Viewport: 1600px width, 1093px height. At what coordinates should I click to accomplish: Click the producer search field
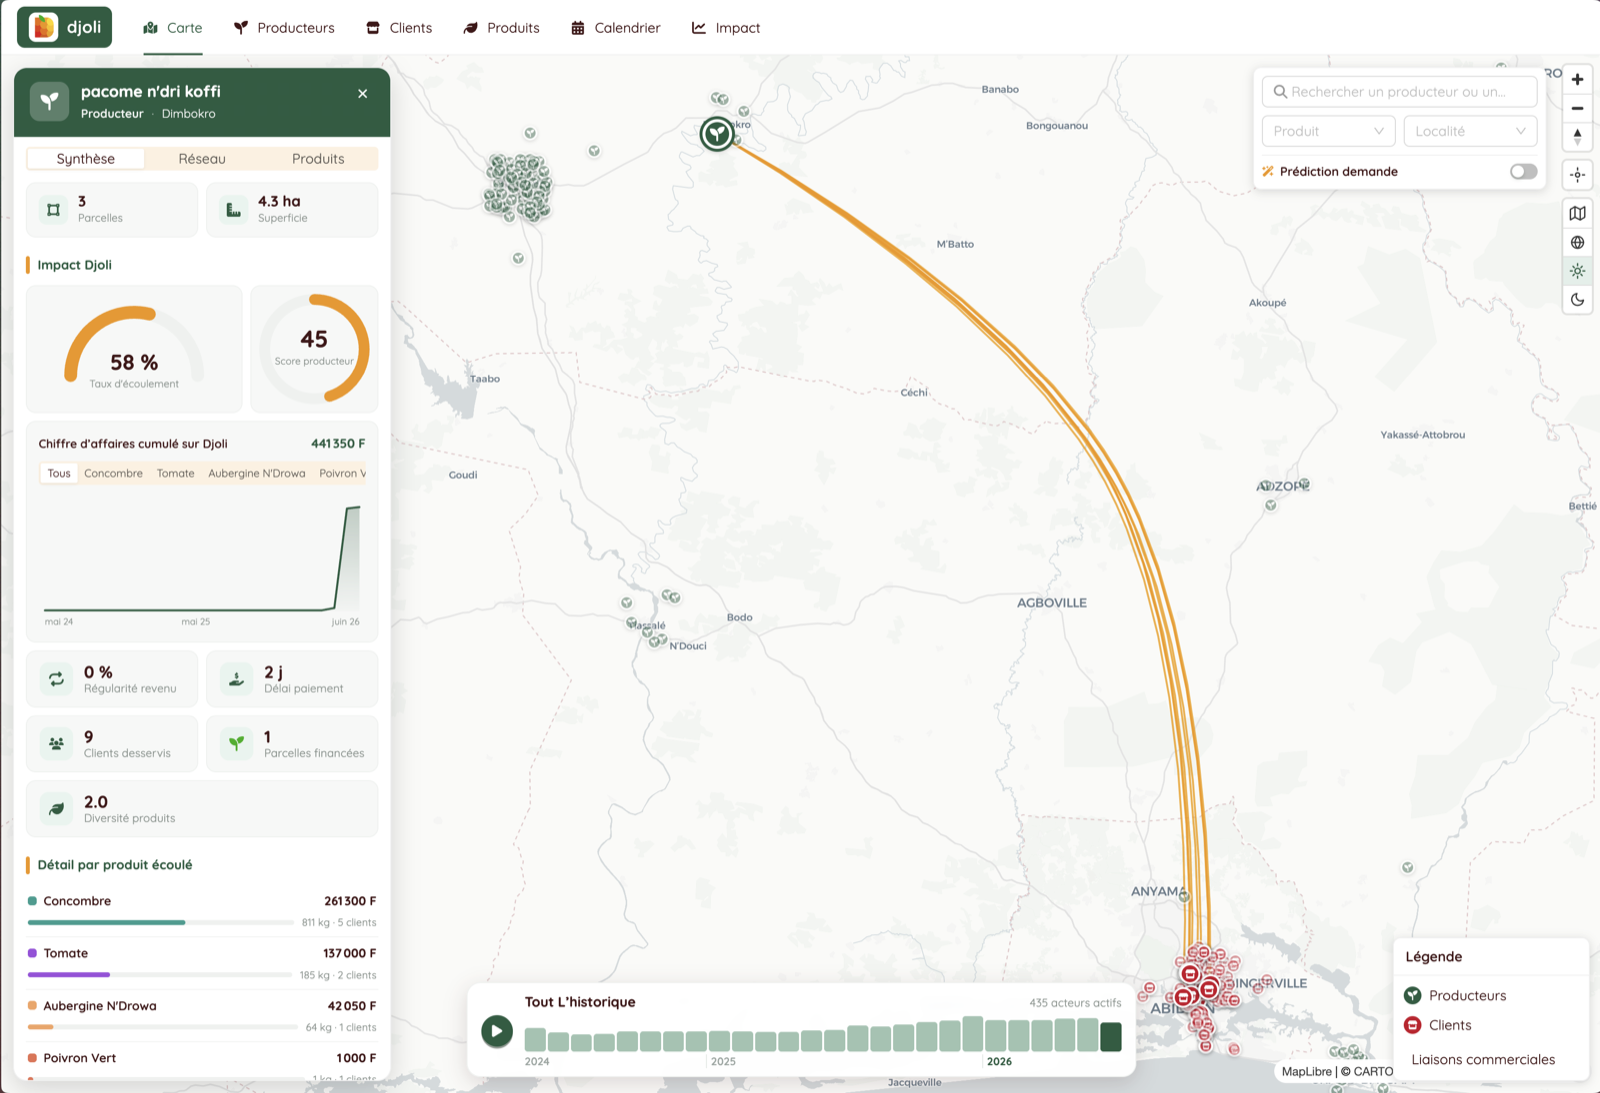1399,92
